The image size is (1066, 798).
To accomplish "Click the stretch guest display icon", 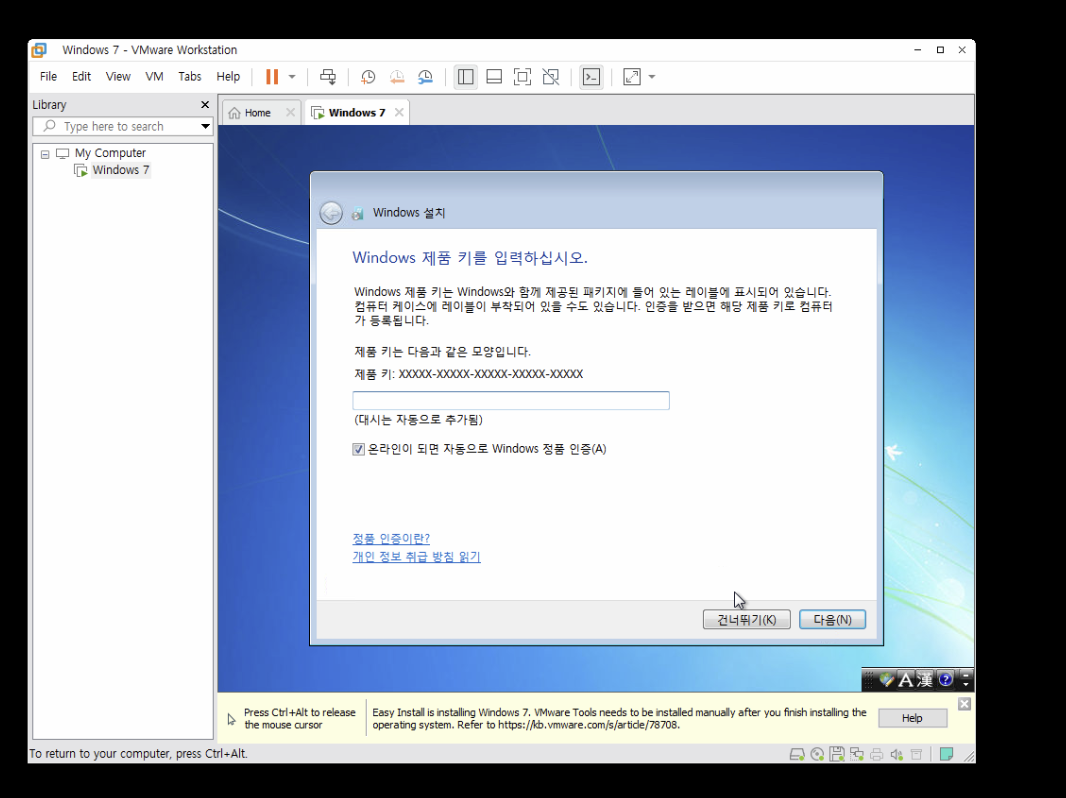I will [x=632, y=77].
